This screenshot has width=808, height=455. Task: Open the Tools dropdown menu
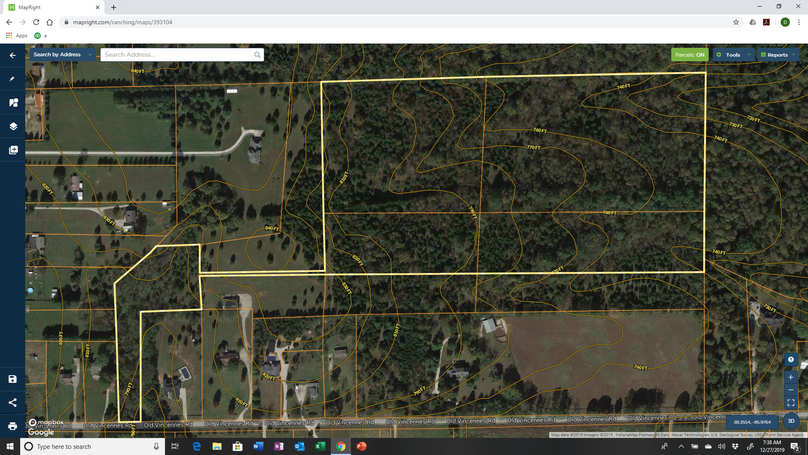tap(733, 55)
